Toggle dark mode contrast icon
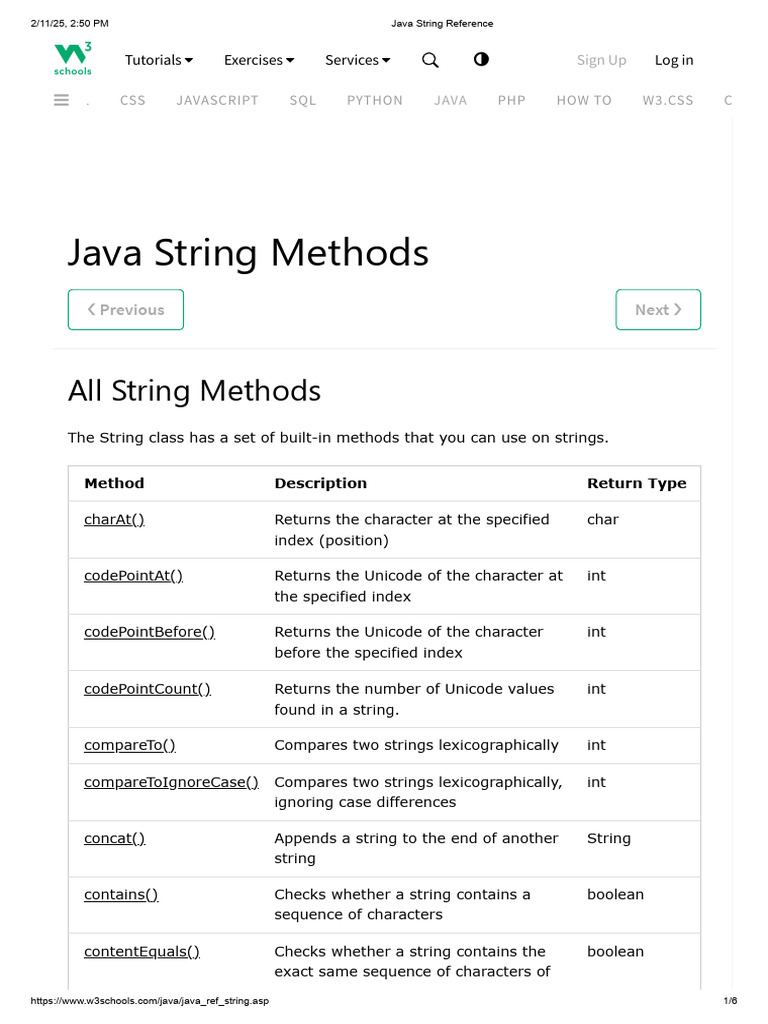 481,60
